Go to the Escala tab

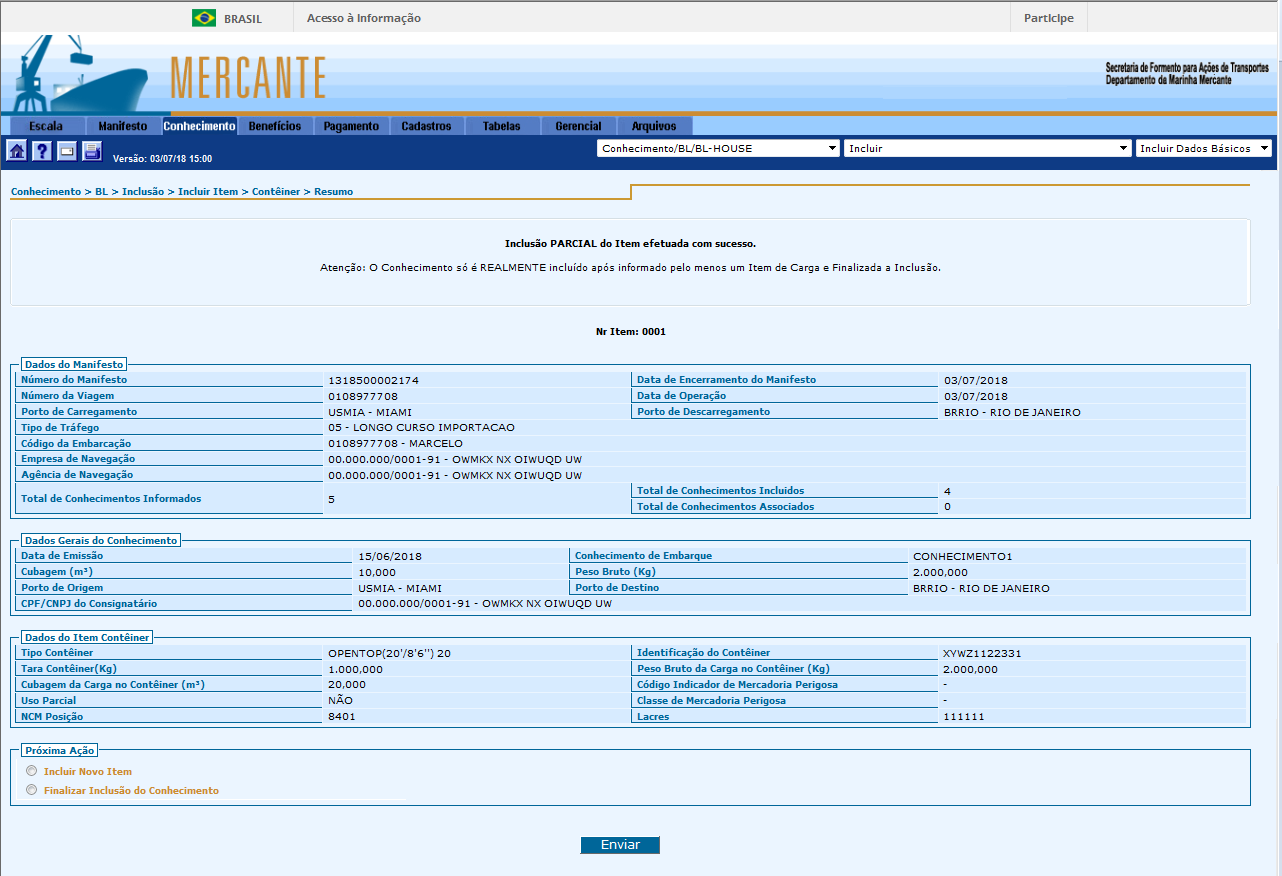tap(45, 126)
